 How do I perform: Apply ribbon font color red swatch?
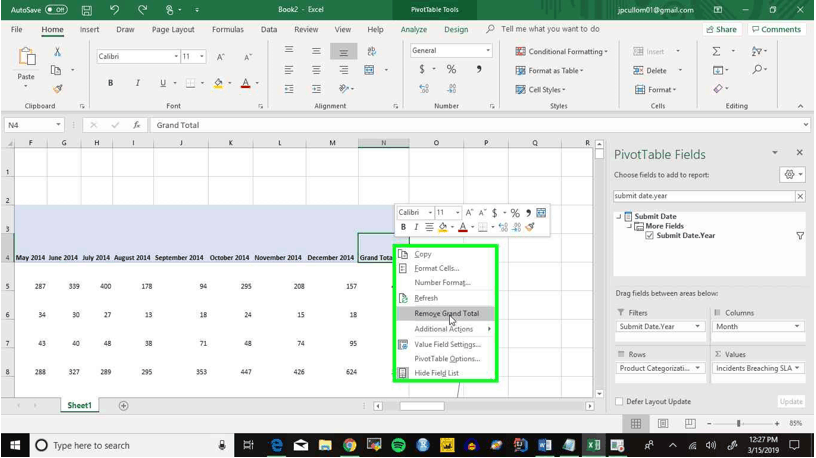246,83
